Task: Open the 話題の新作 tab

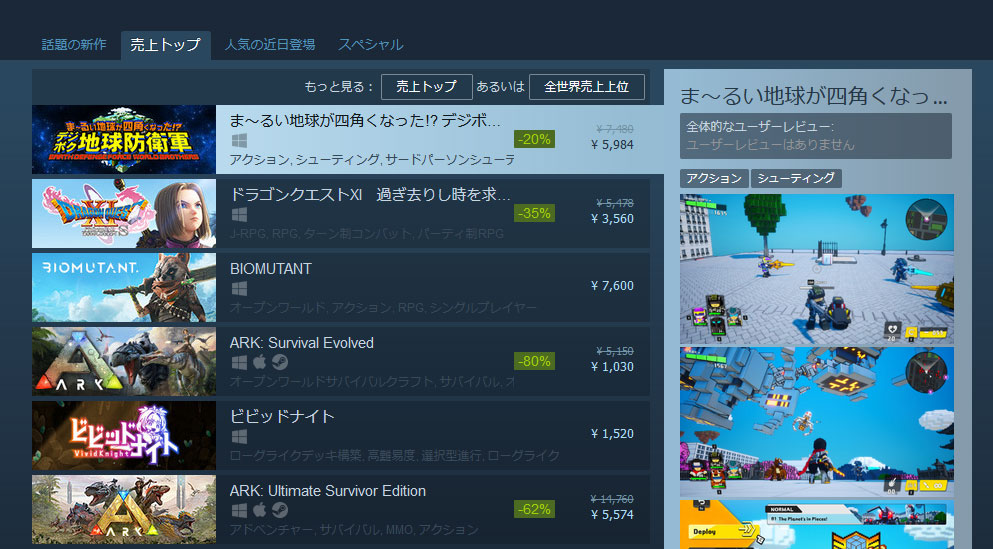Action: click(x=74, y=44)
